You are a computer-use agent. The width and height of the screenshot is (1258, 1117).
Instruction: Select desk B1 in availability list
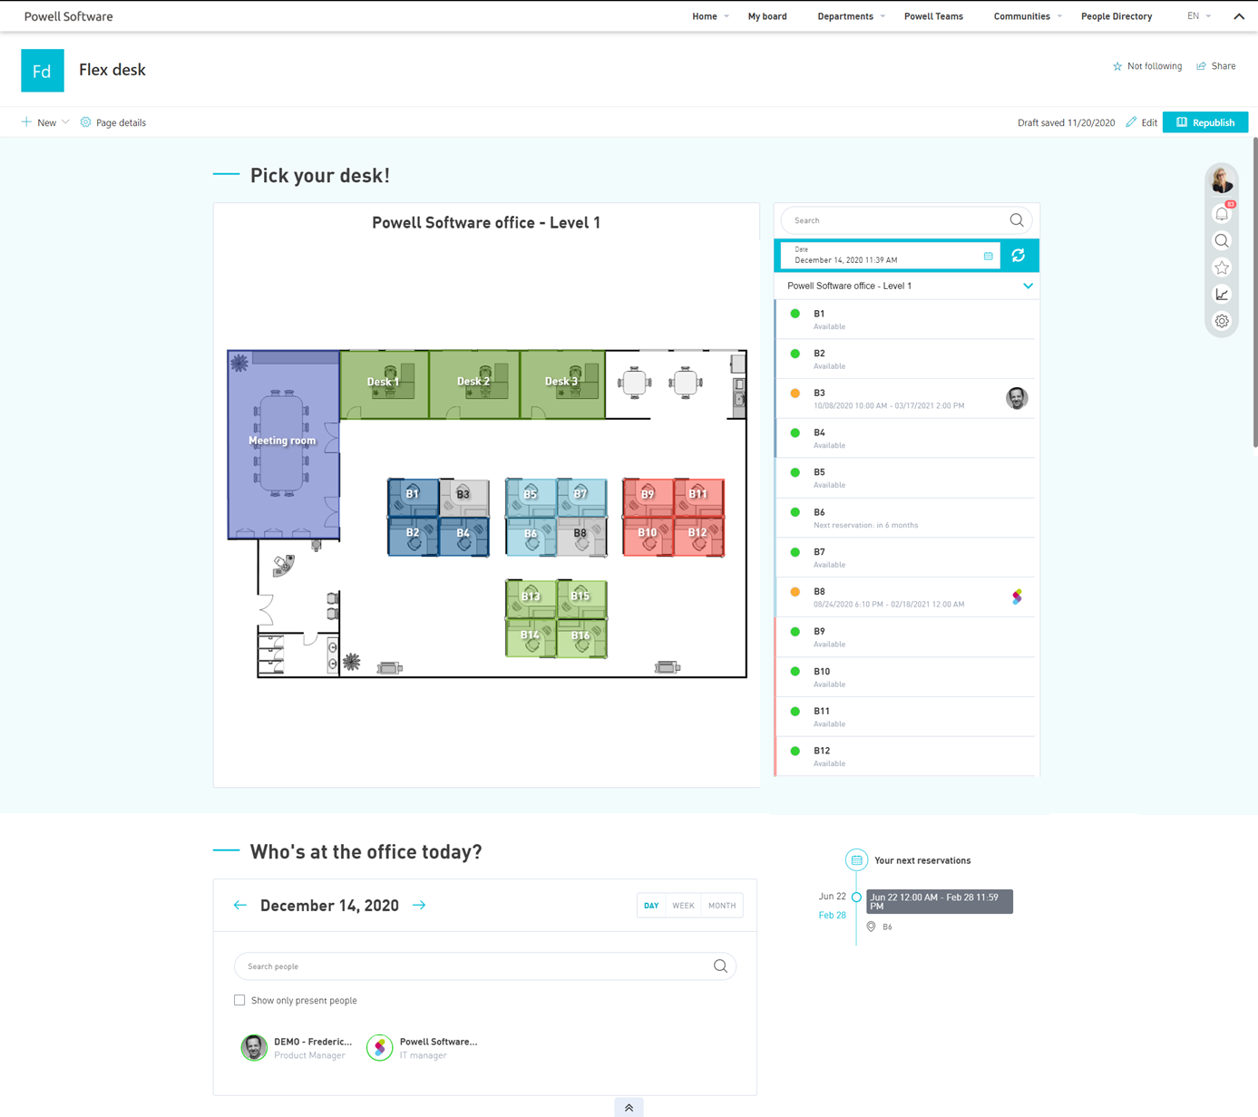pyautogui.click(x=907, y=319)
